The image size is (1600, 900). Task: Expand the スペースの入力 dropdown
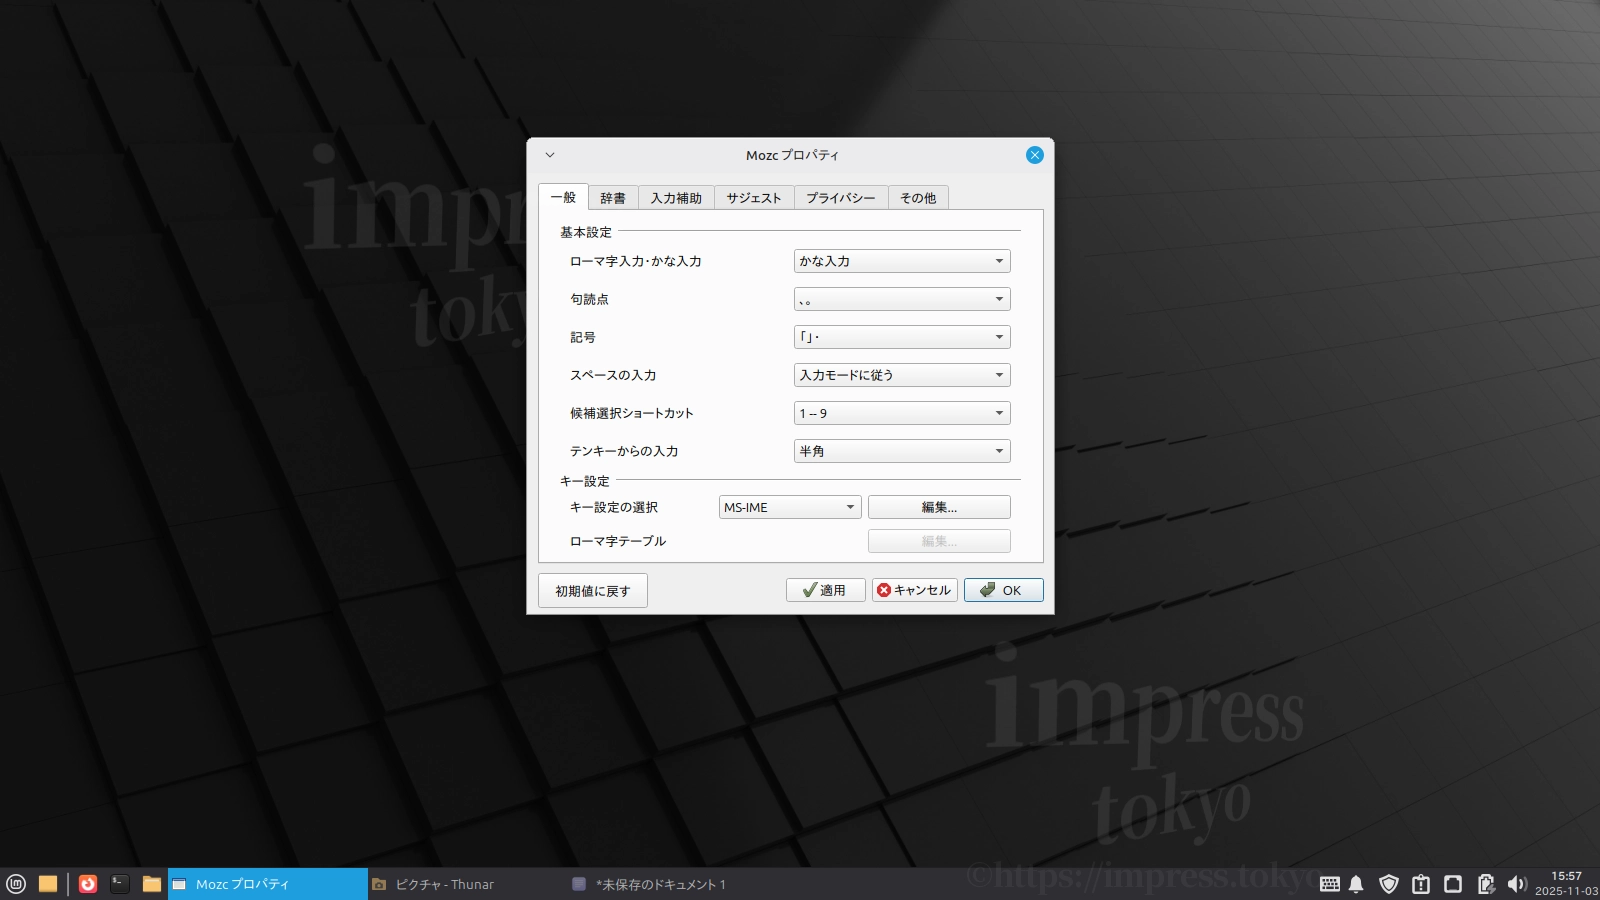click(902, 375)
